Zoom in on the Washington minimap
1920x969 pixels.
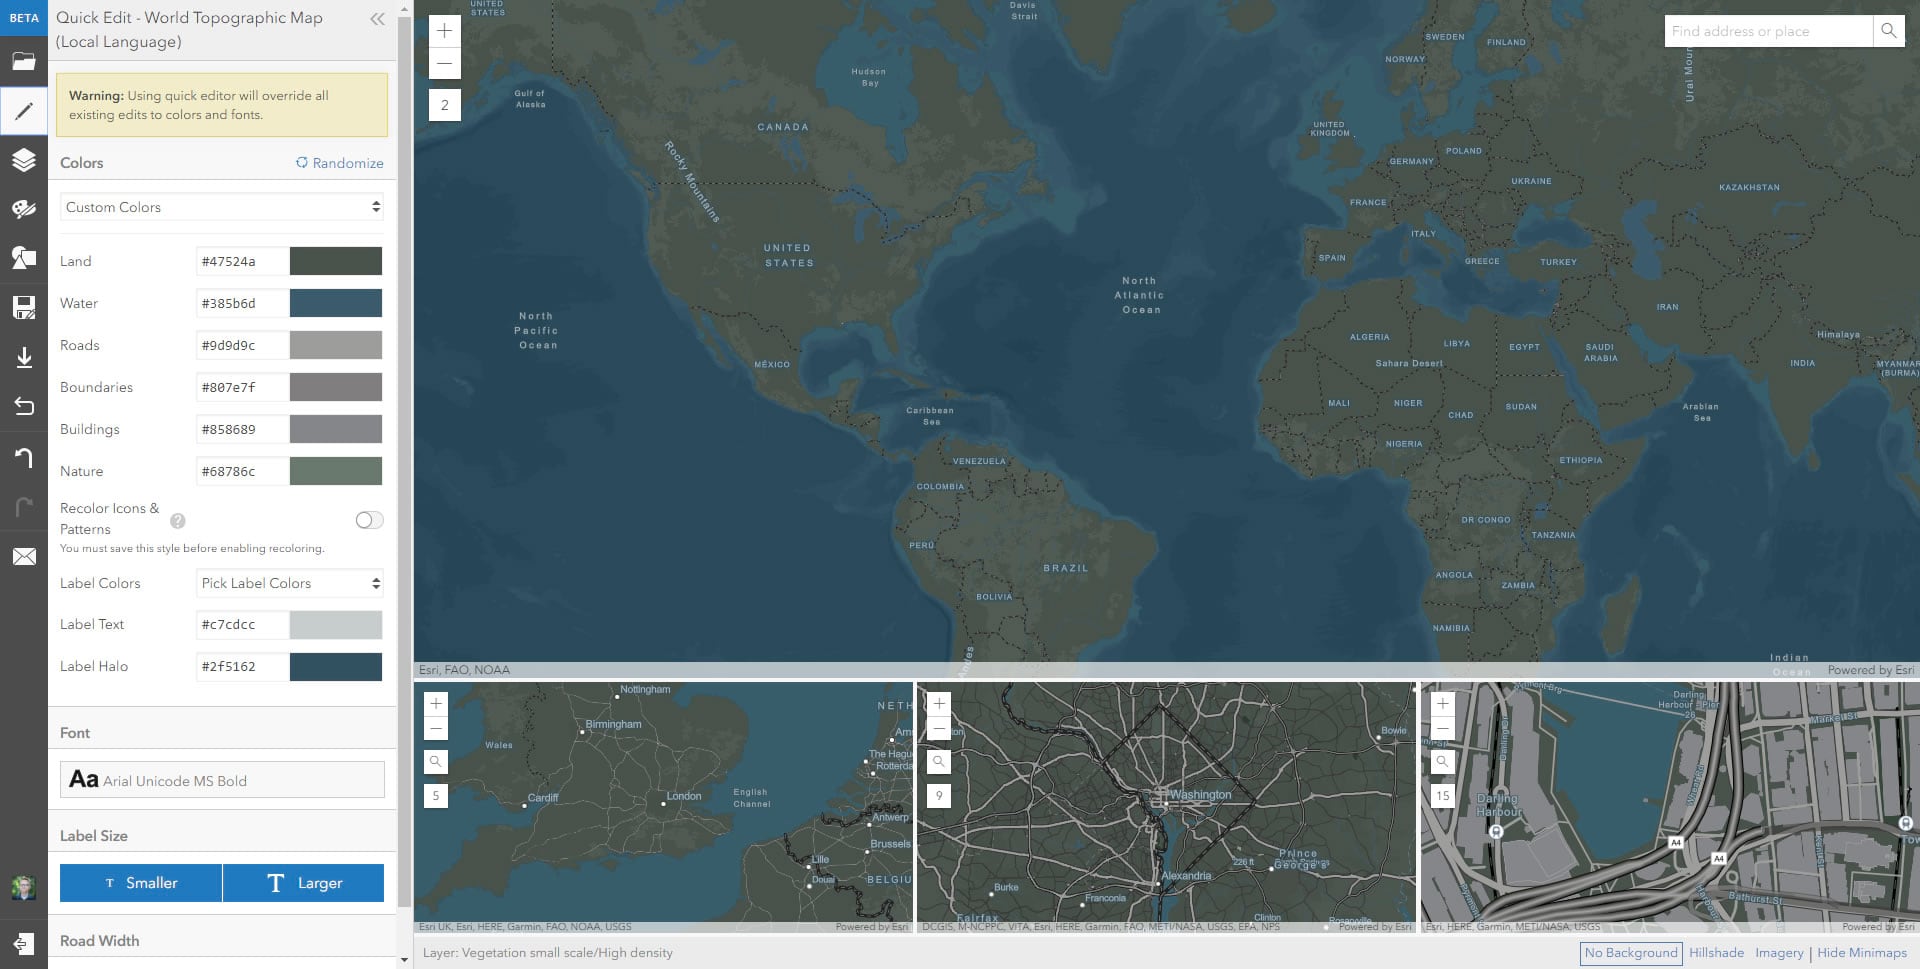pos(939,704)
